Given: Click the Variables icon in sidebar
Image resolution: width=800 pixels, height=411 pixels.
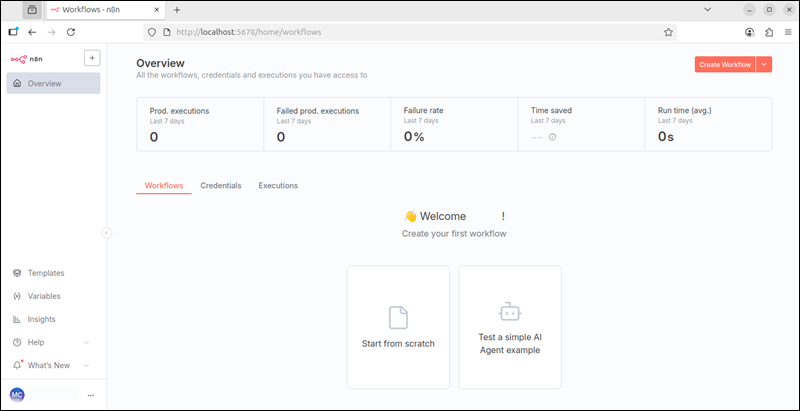Looking at the screenshot, I should coord(17,296).
